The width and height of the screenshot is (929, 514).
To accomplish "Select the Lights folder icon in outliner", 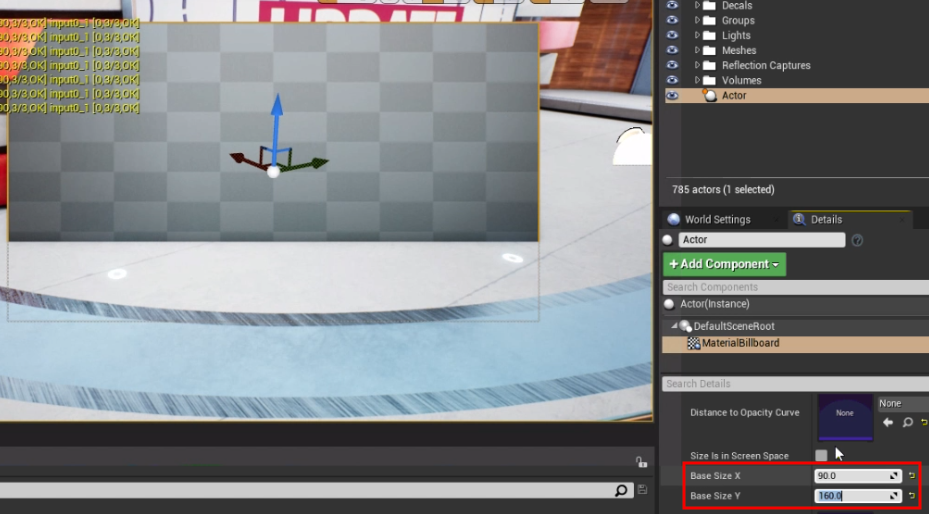I will click(709, 36).
